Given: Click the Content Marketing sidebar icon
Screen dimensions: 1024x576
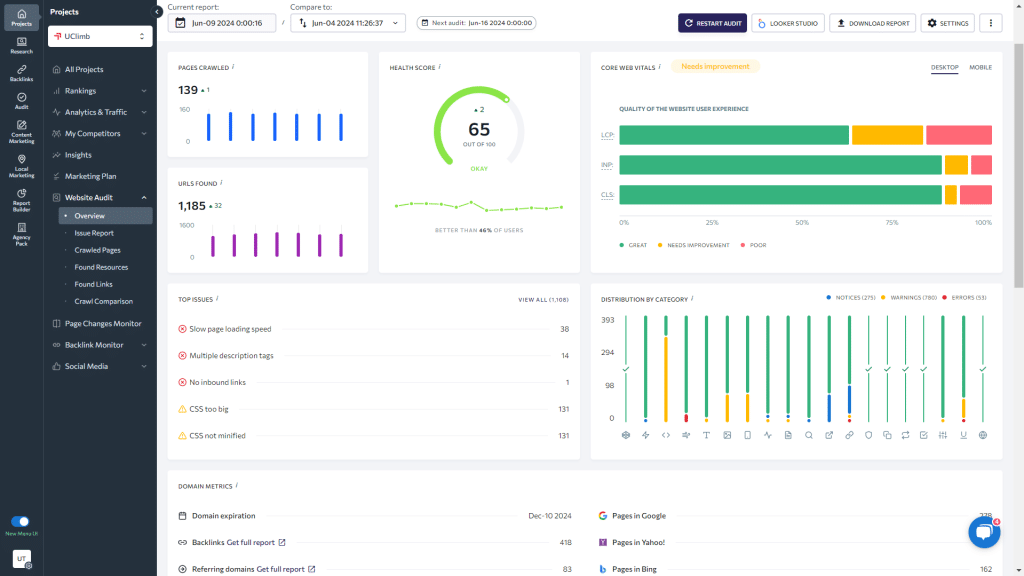Looking at the screenshot, I should point(20,128).
